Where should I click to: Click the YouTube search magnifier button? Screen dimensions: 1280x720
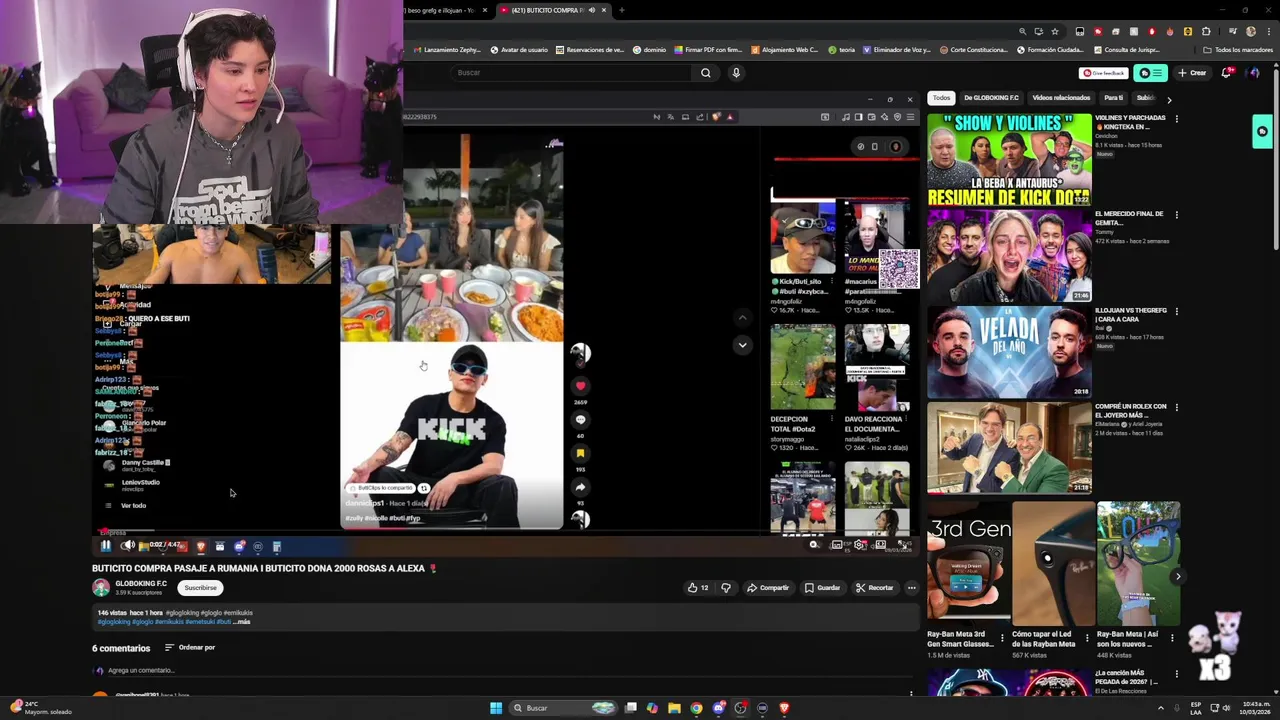click(705, 73)
